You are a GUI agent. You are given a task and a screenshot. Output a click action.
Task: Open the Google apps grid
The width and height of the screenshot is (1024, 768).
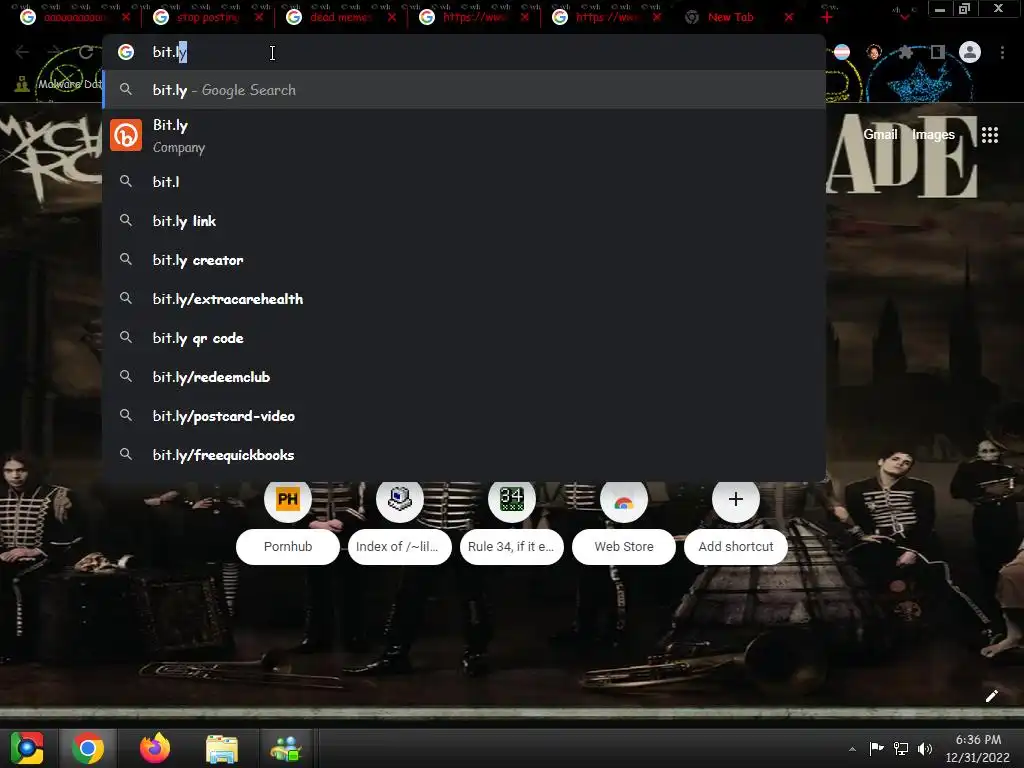pyautogui.click(x=990, y=135)
